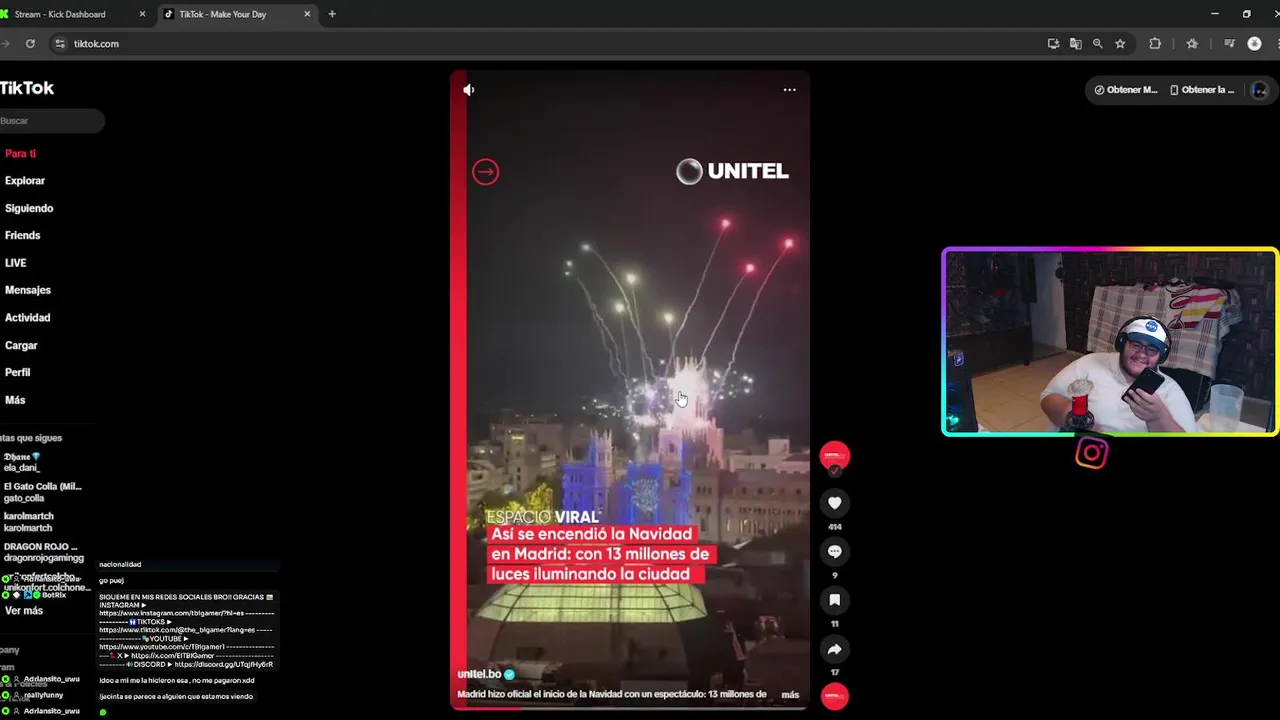1280x720 pixels.
Task: Bookmark this tab with star icon
Action: click(x=1120, y=44)
